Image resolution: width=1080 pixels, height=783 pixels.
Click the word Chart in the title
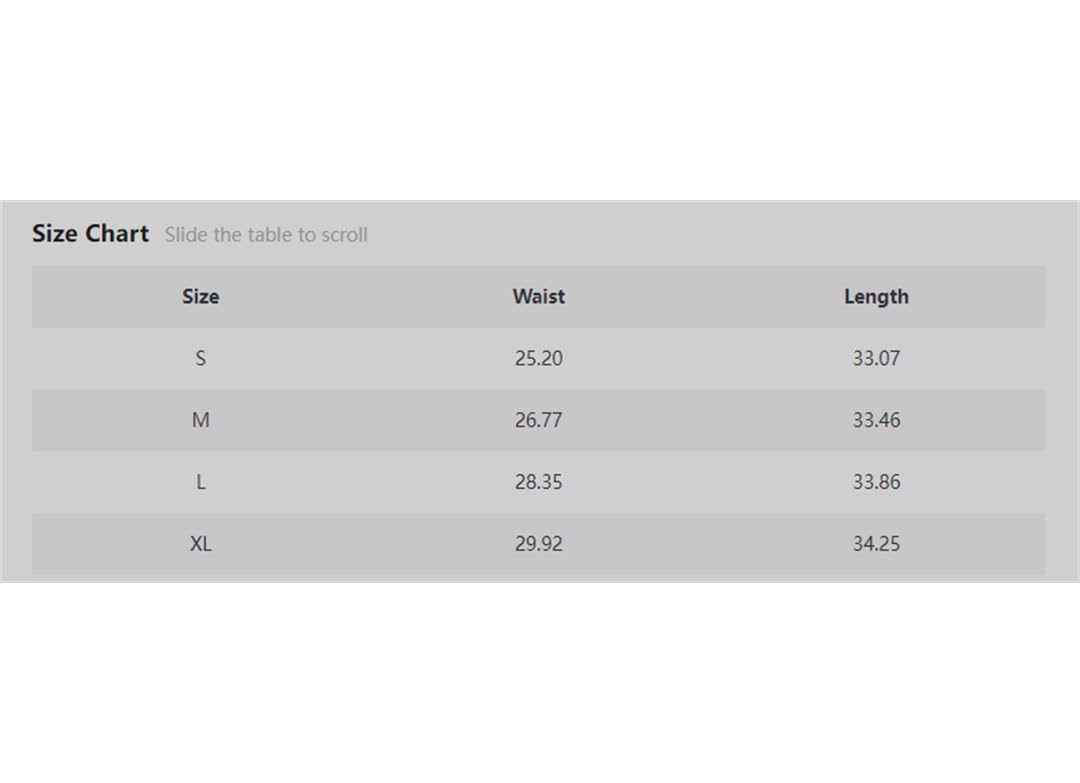click(116, 233)
